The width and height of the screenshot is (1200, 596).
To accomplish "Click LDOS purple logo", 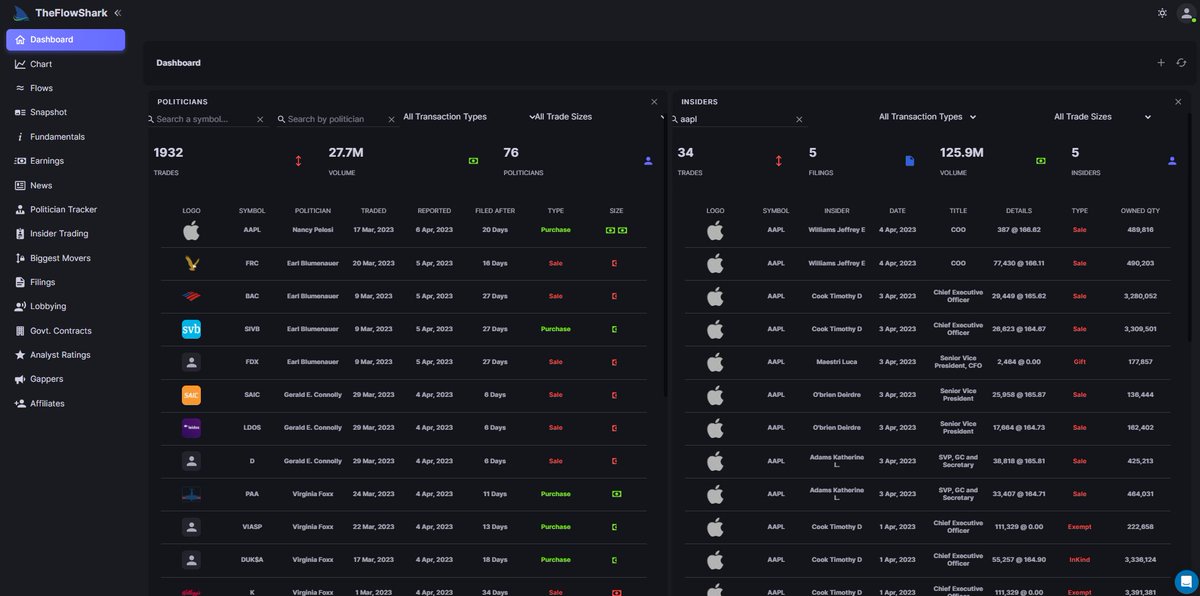I will point(191,428).
